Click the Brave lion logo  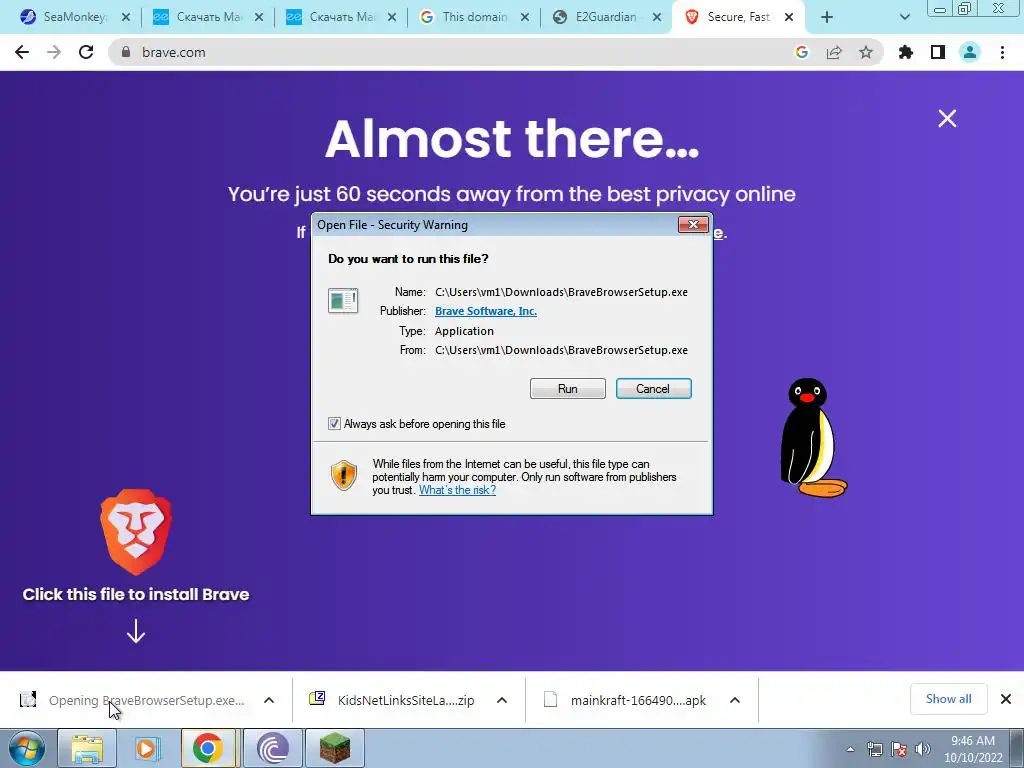pos(136,532)
